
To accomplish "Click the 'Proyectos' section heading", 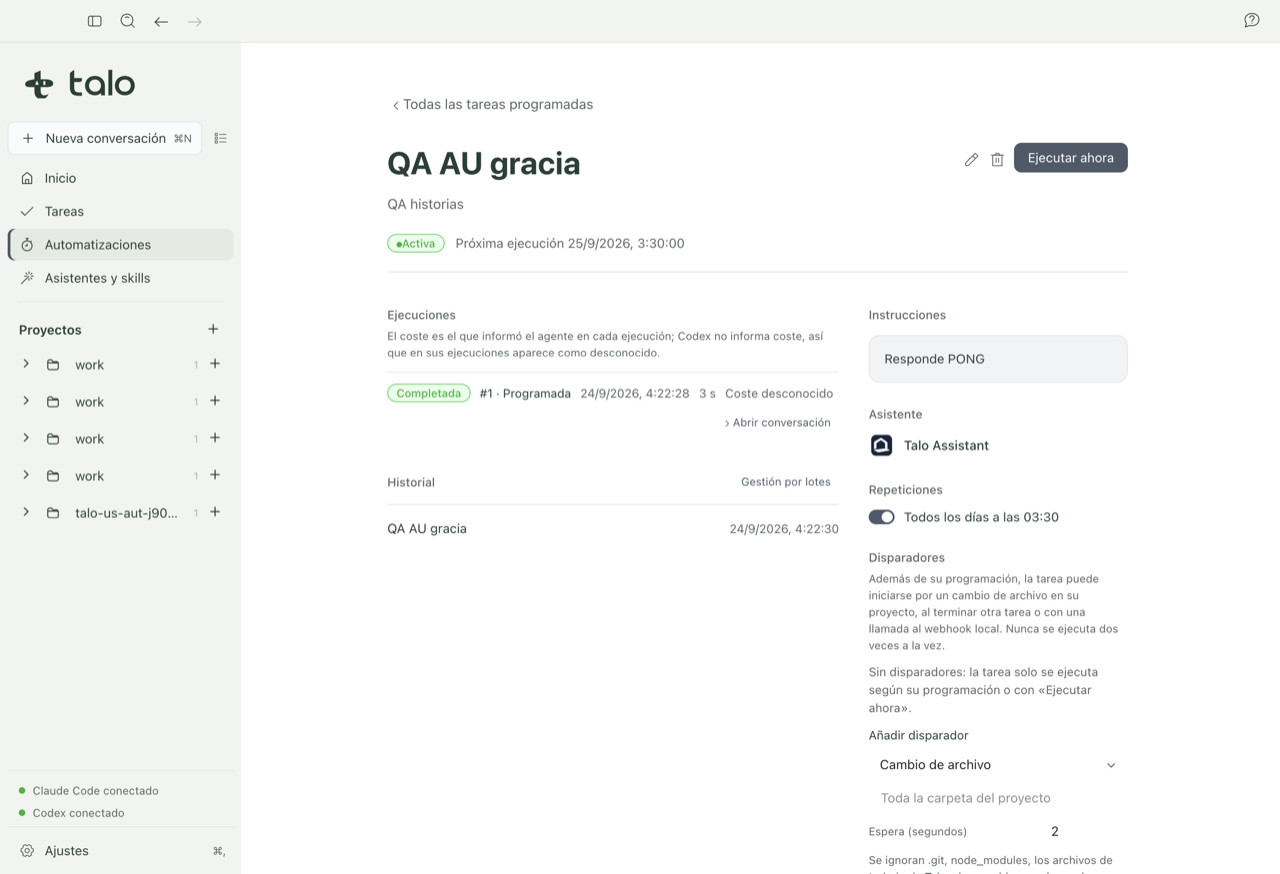I will tap(50, 330).
